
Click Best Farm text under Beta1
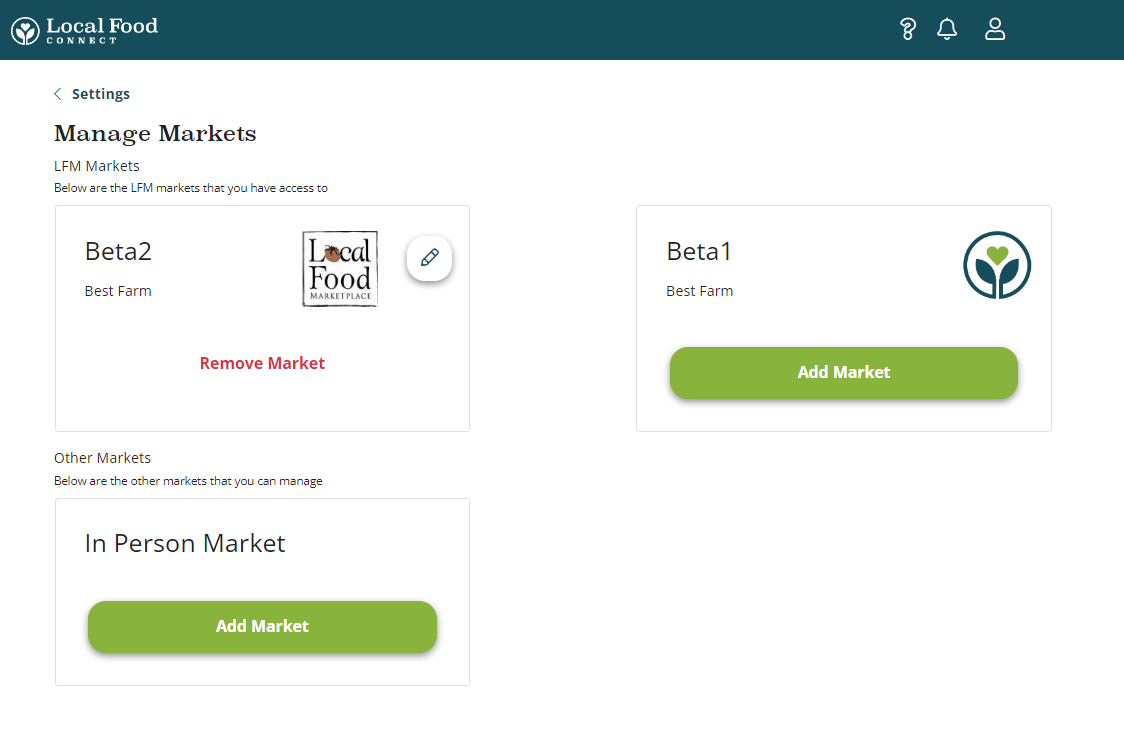click(699, 291)
